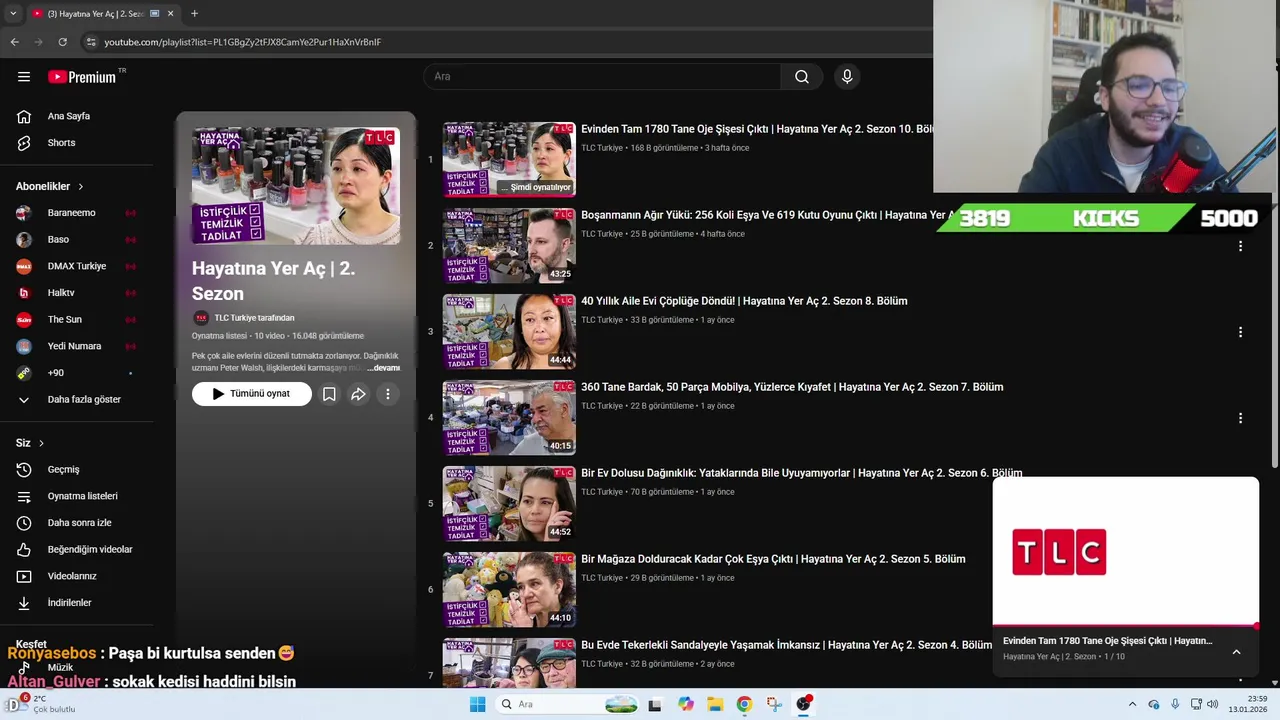The height and width of the screenshot is (720, 1280).
Task: Open options menu for 8. Bölüm video
Action: (1240, 332)
